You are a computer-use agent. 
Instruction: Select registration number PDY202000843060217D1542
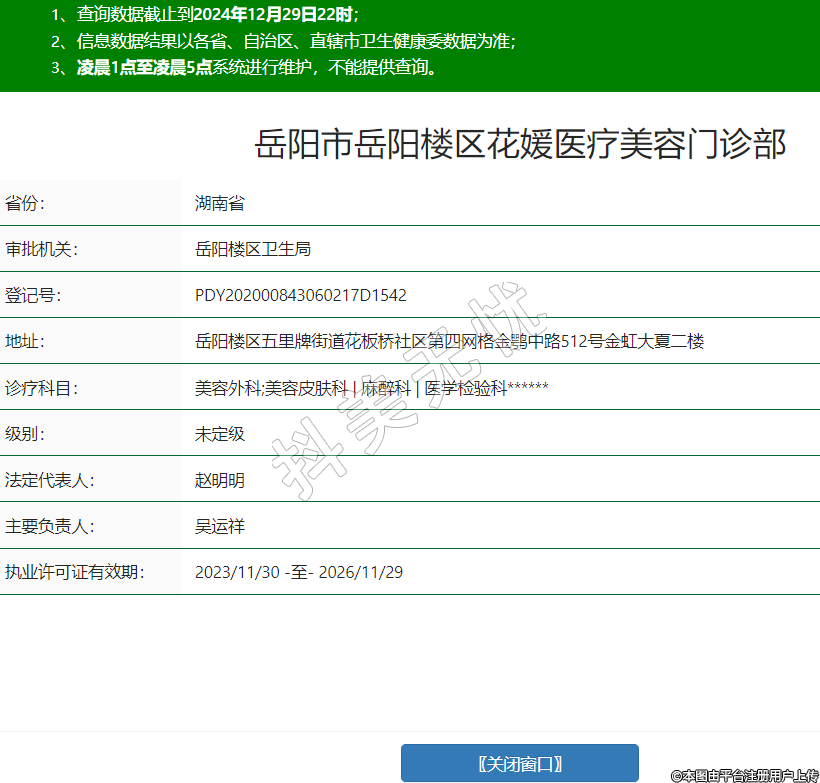point(300,296)
